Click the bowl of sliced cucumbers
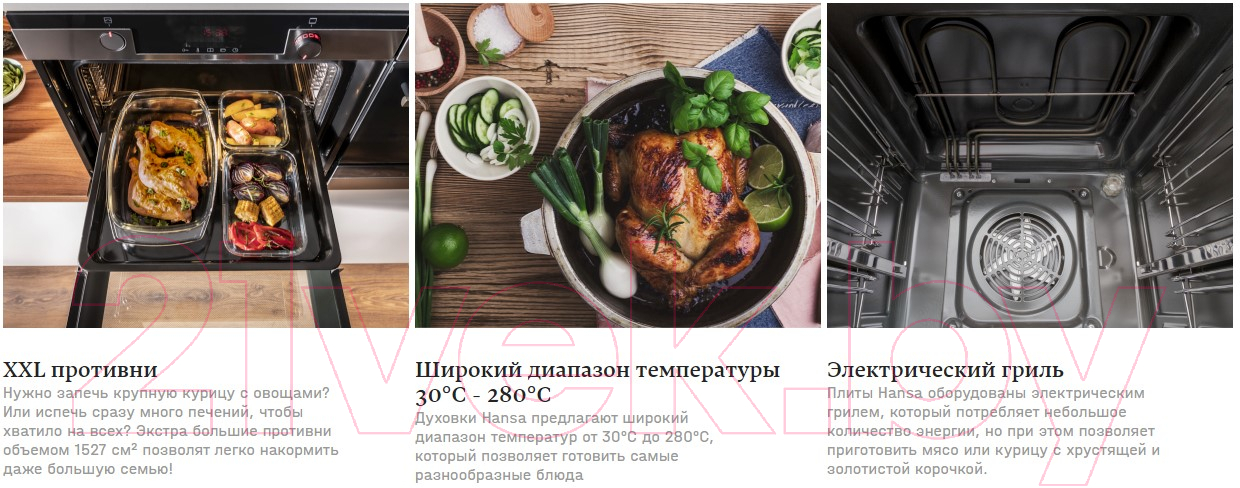The height and width of the screenshot is (488, 1240). (x=487, y=127)
